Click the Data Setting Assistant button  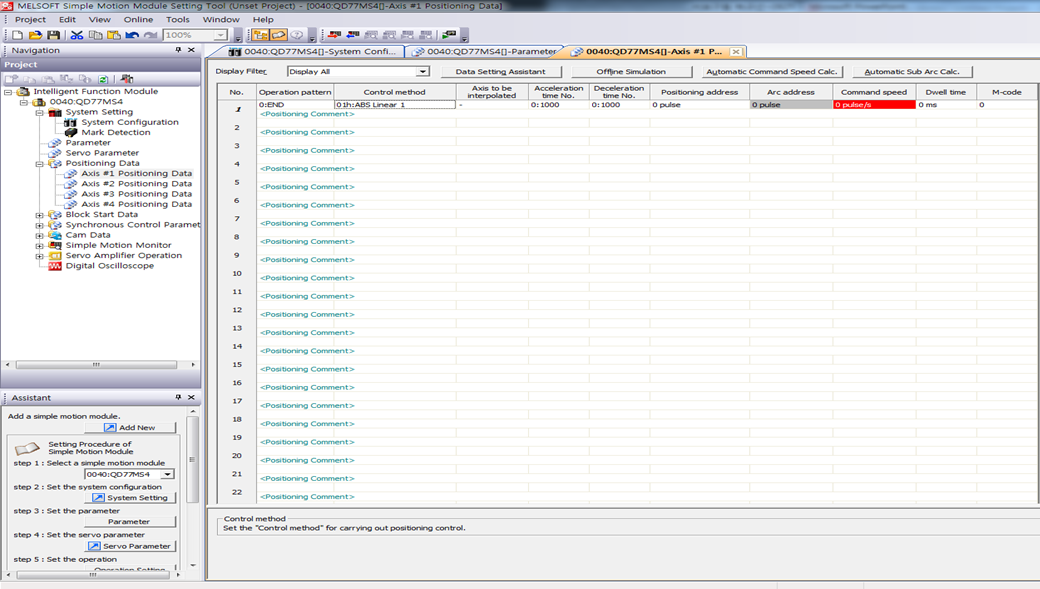coord(500,72)
